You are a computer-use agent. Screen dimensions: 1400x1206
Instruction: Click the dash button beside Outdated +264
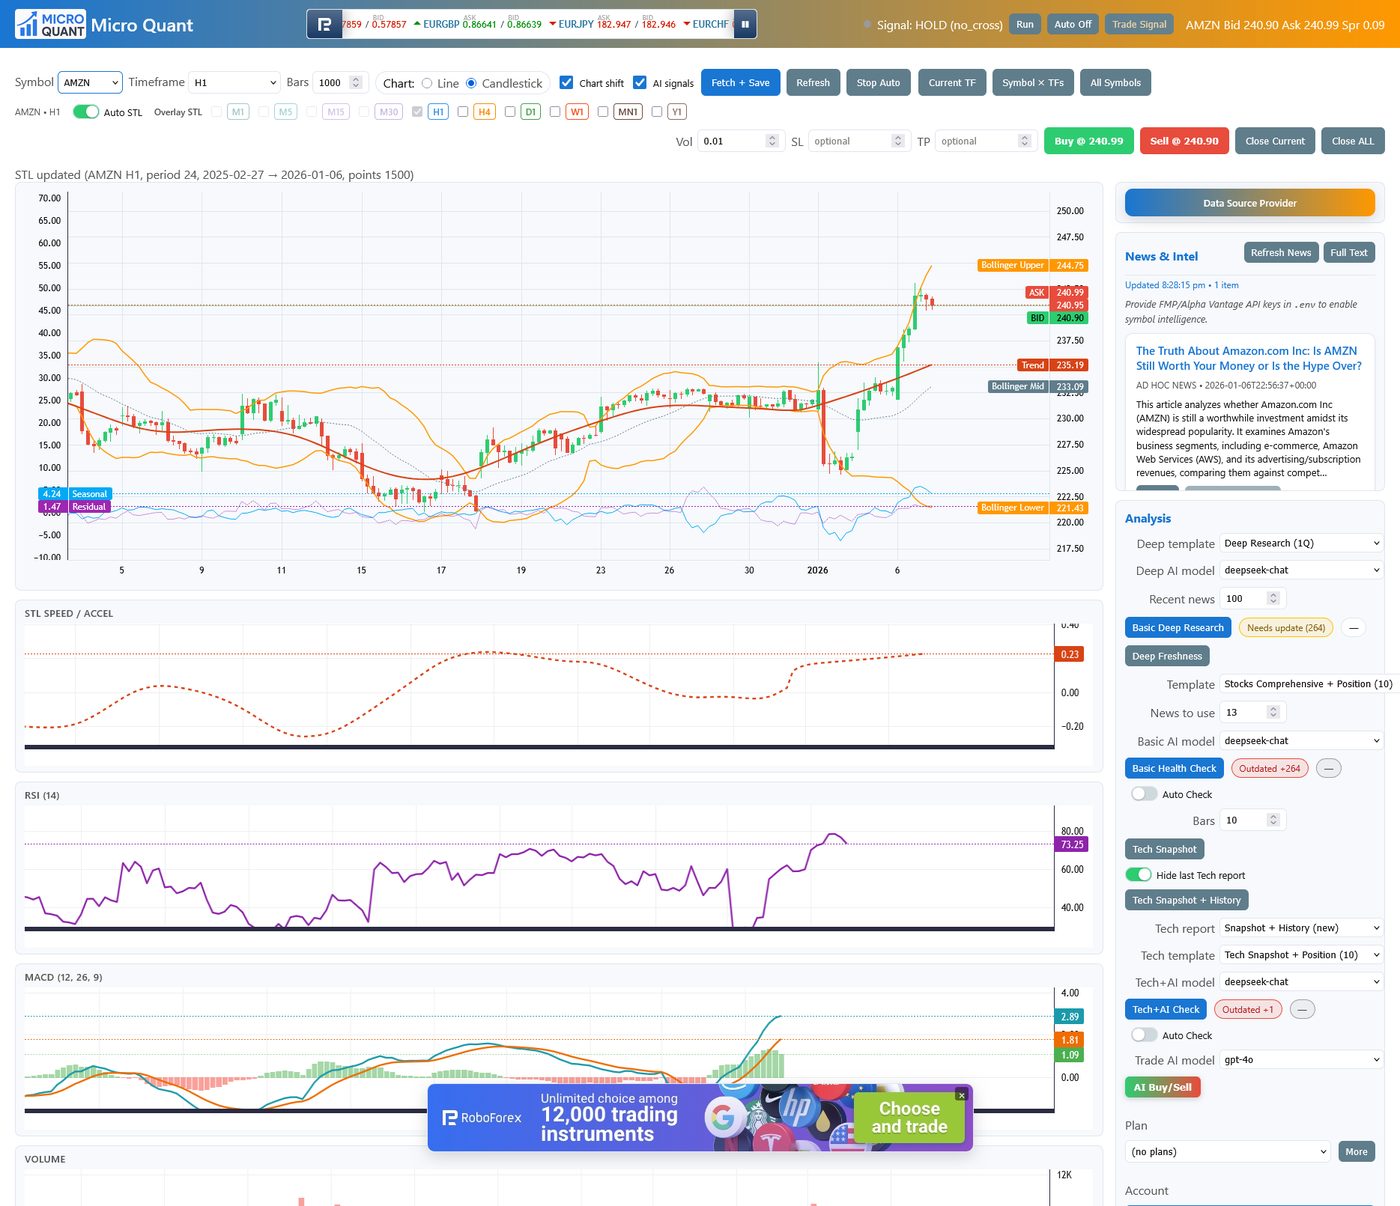pos(1329,768)
